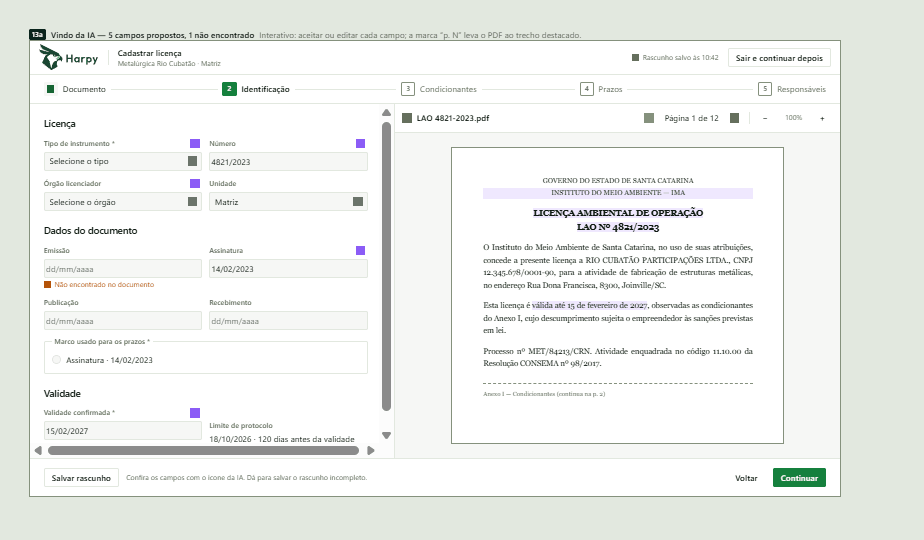The image size is (924, 540).
Task: Click the Voltar button
Action: (746, 478)
